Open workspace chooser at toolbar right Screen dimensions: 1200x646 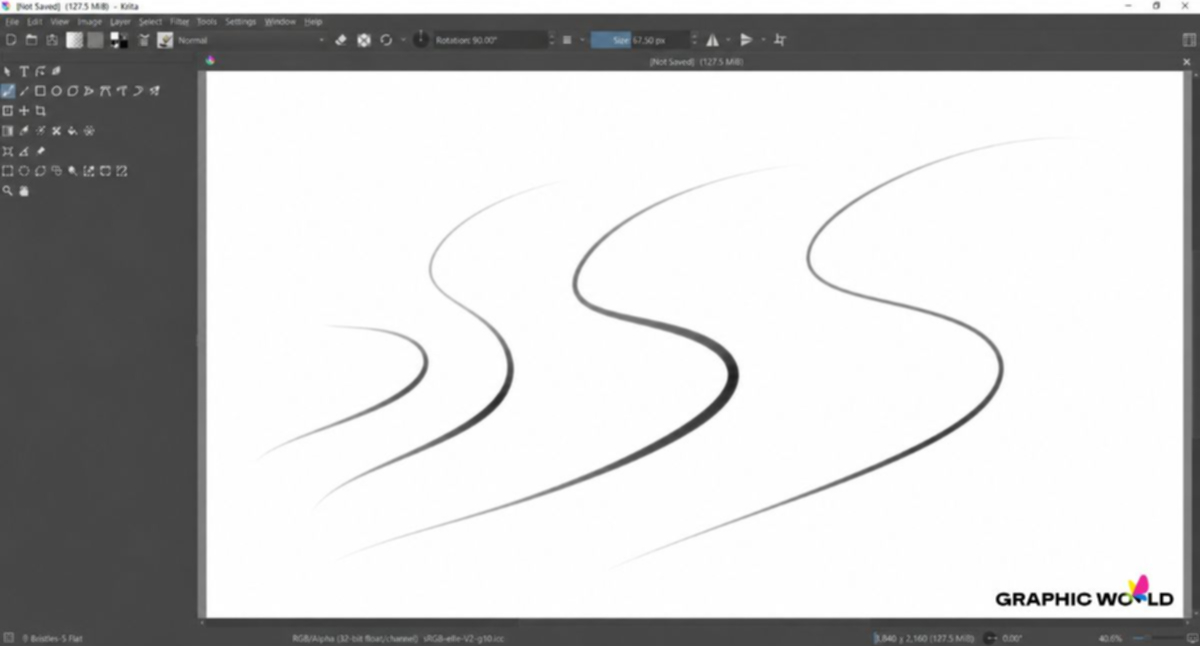(x=1189, y=40)
